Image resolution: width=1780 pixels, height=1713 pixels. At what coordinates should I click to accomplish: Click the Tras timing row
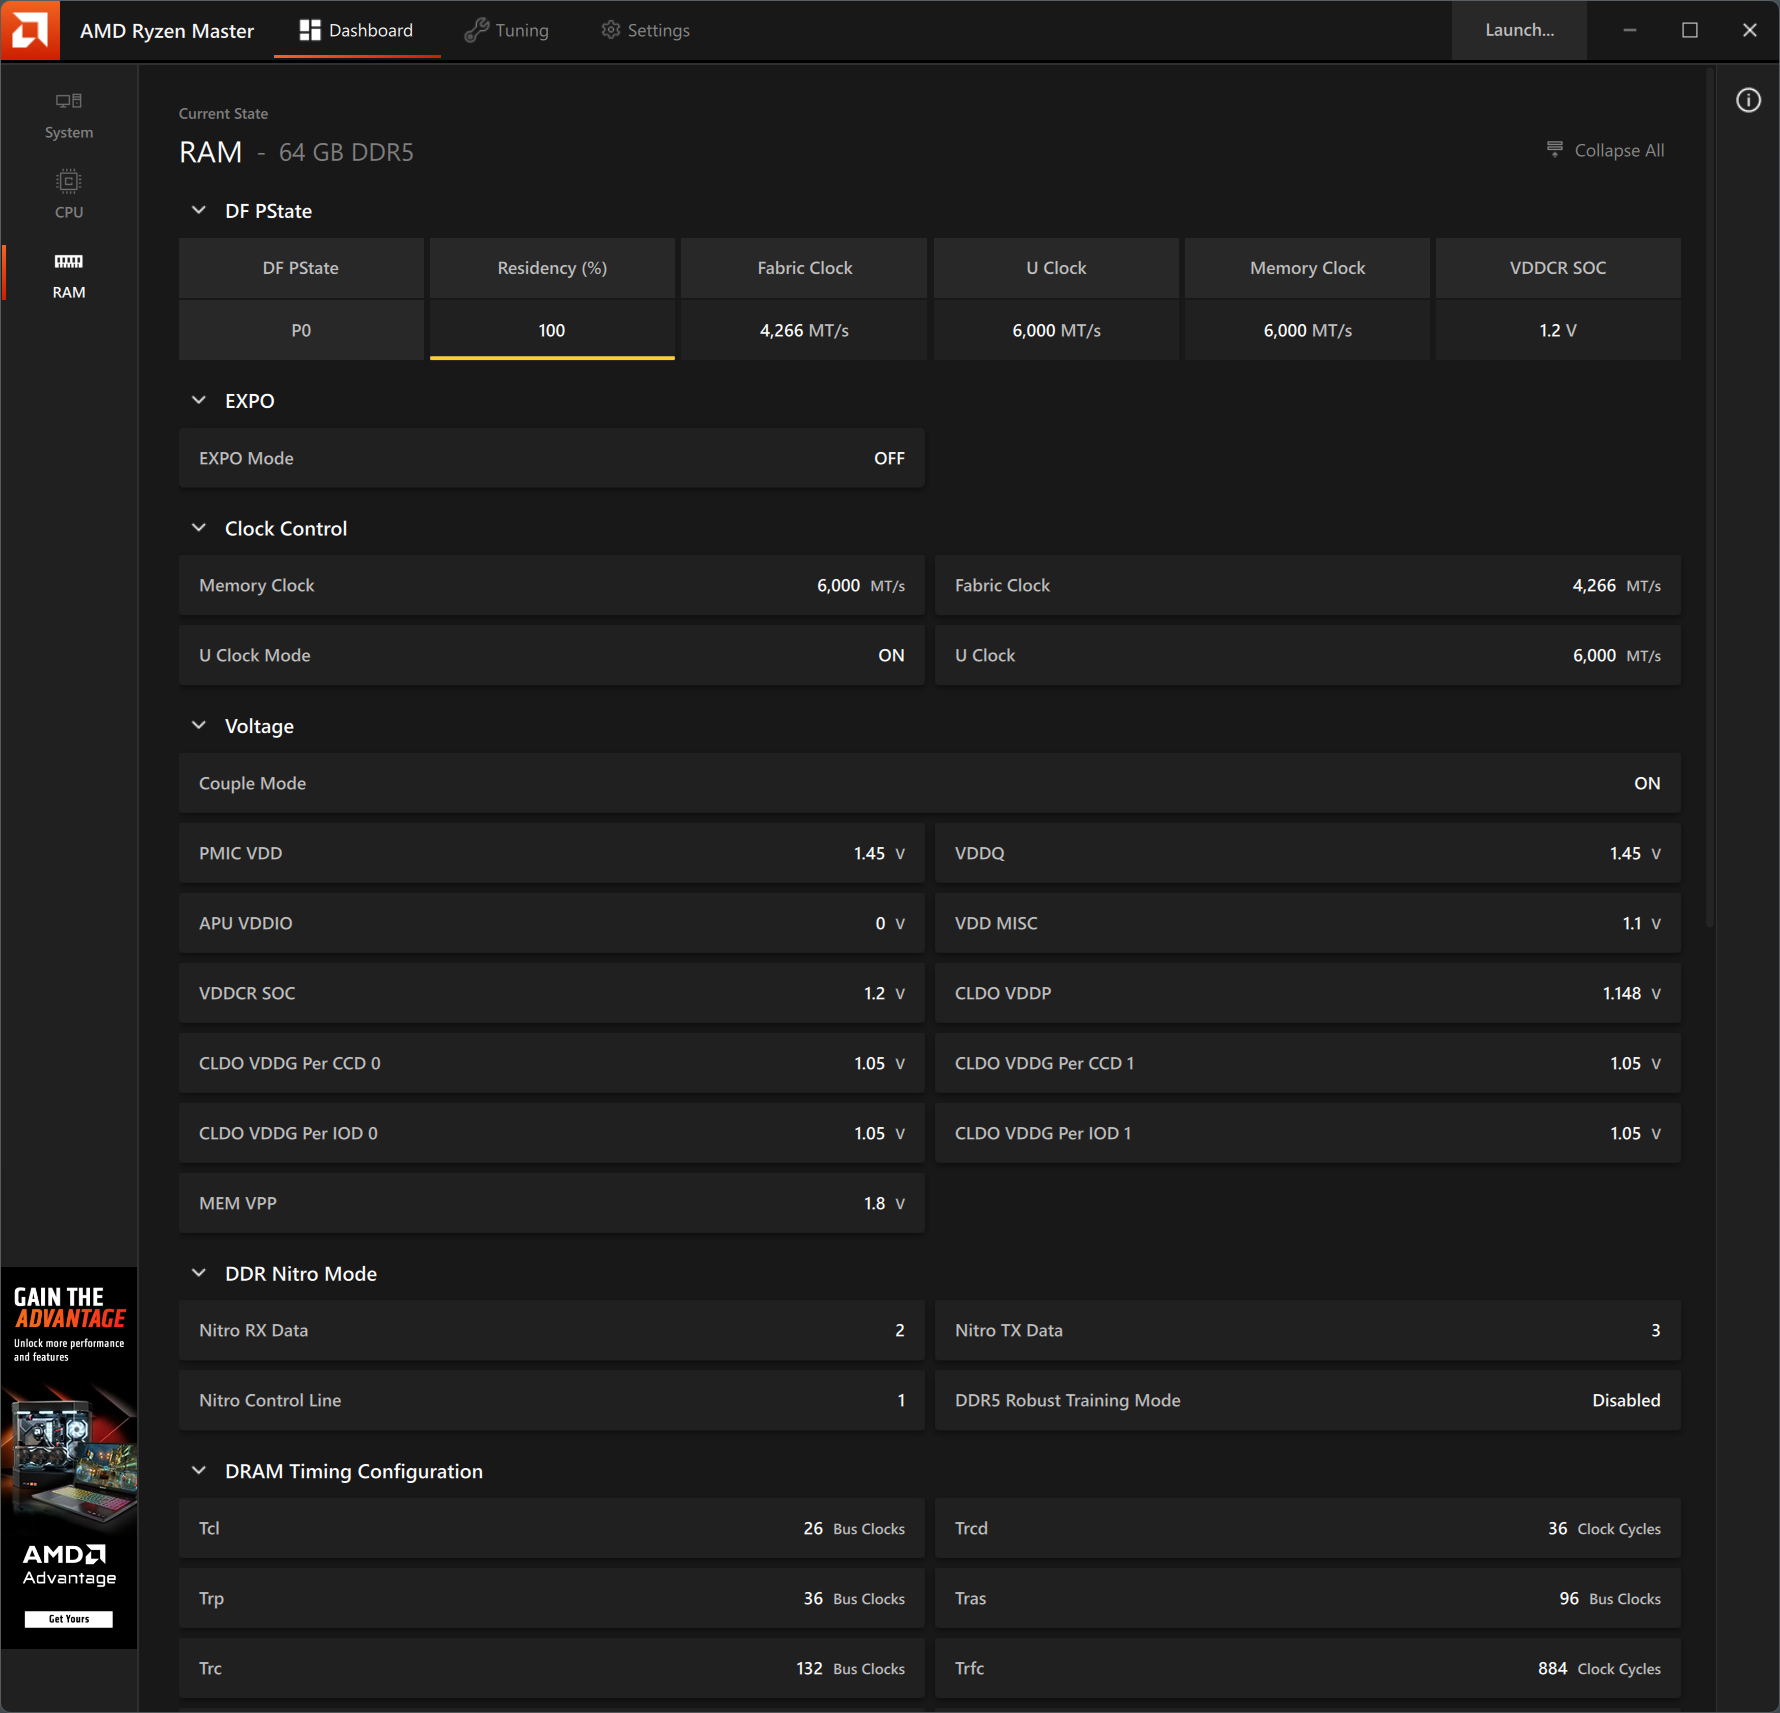(1308, 1598)
